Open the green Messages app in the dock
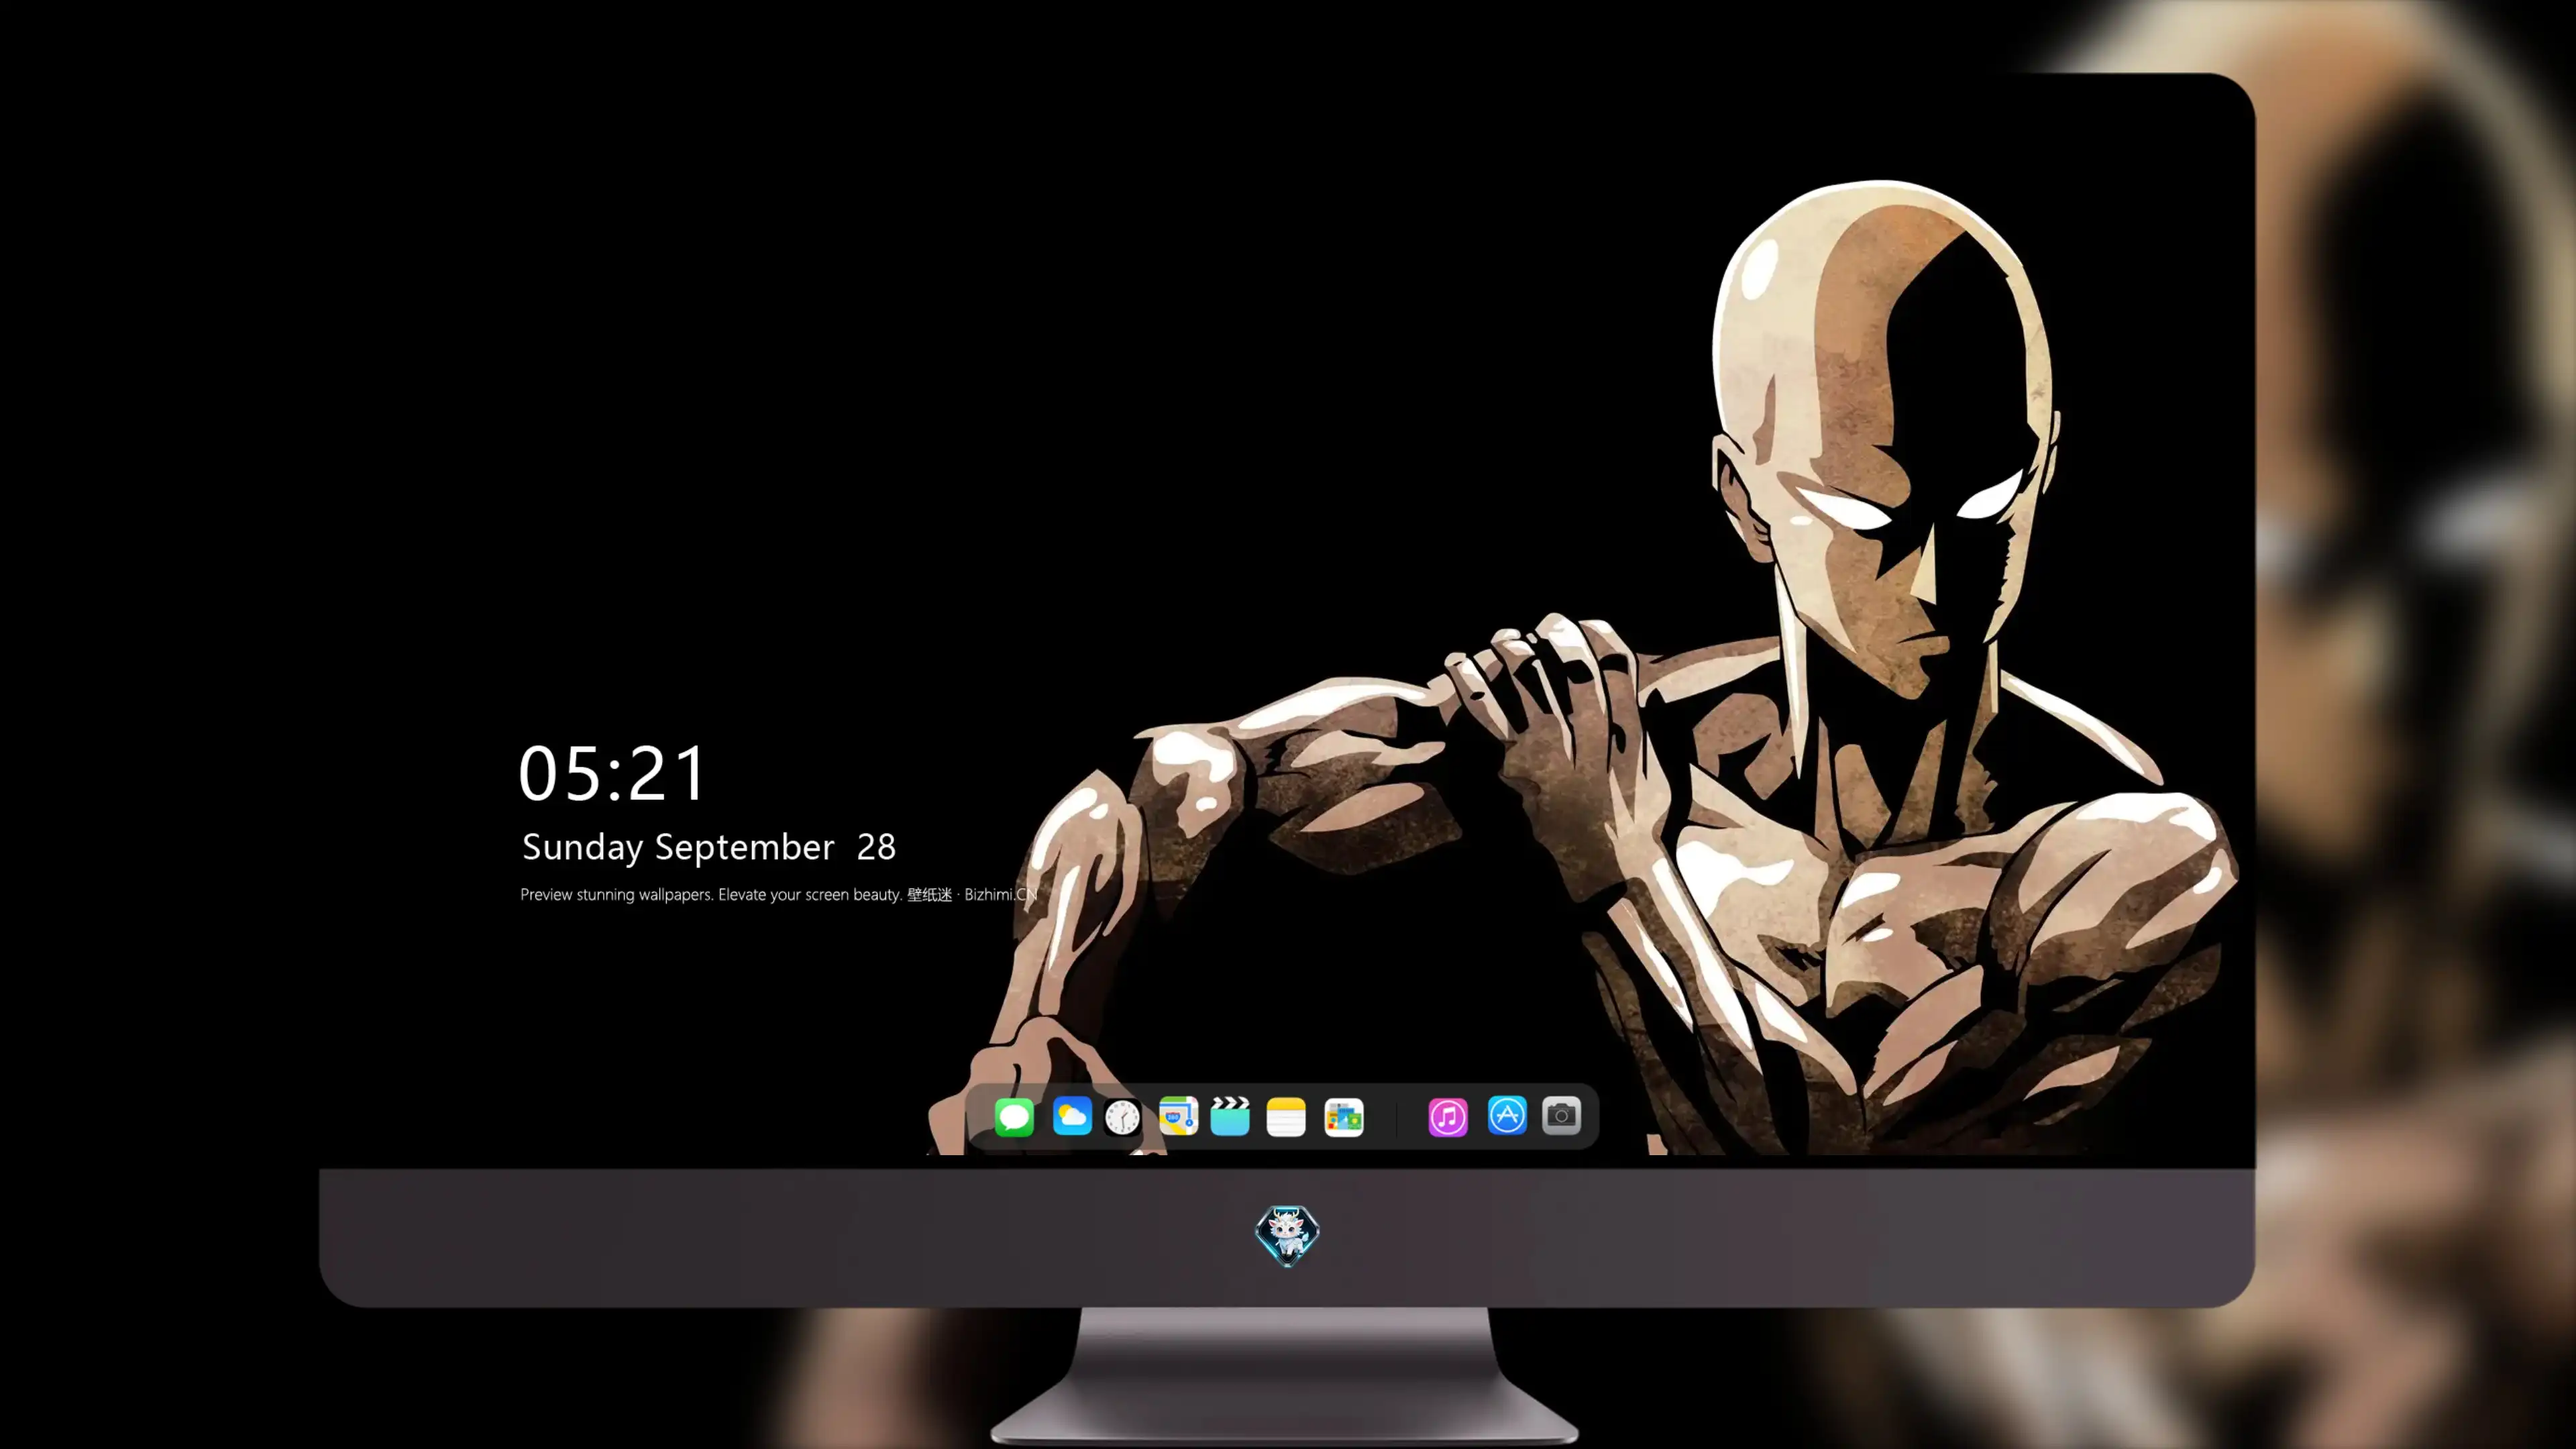Screen dimensions: 2576x1449 tap(1014, 1117)
